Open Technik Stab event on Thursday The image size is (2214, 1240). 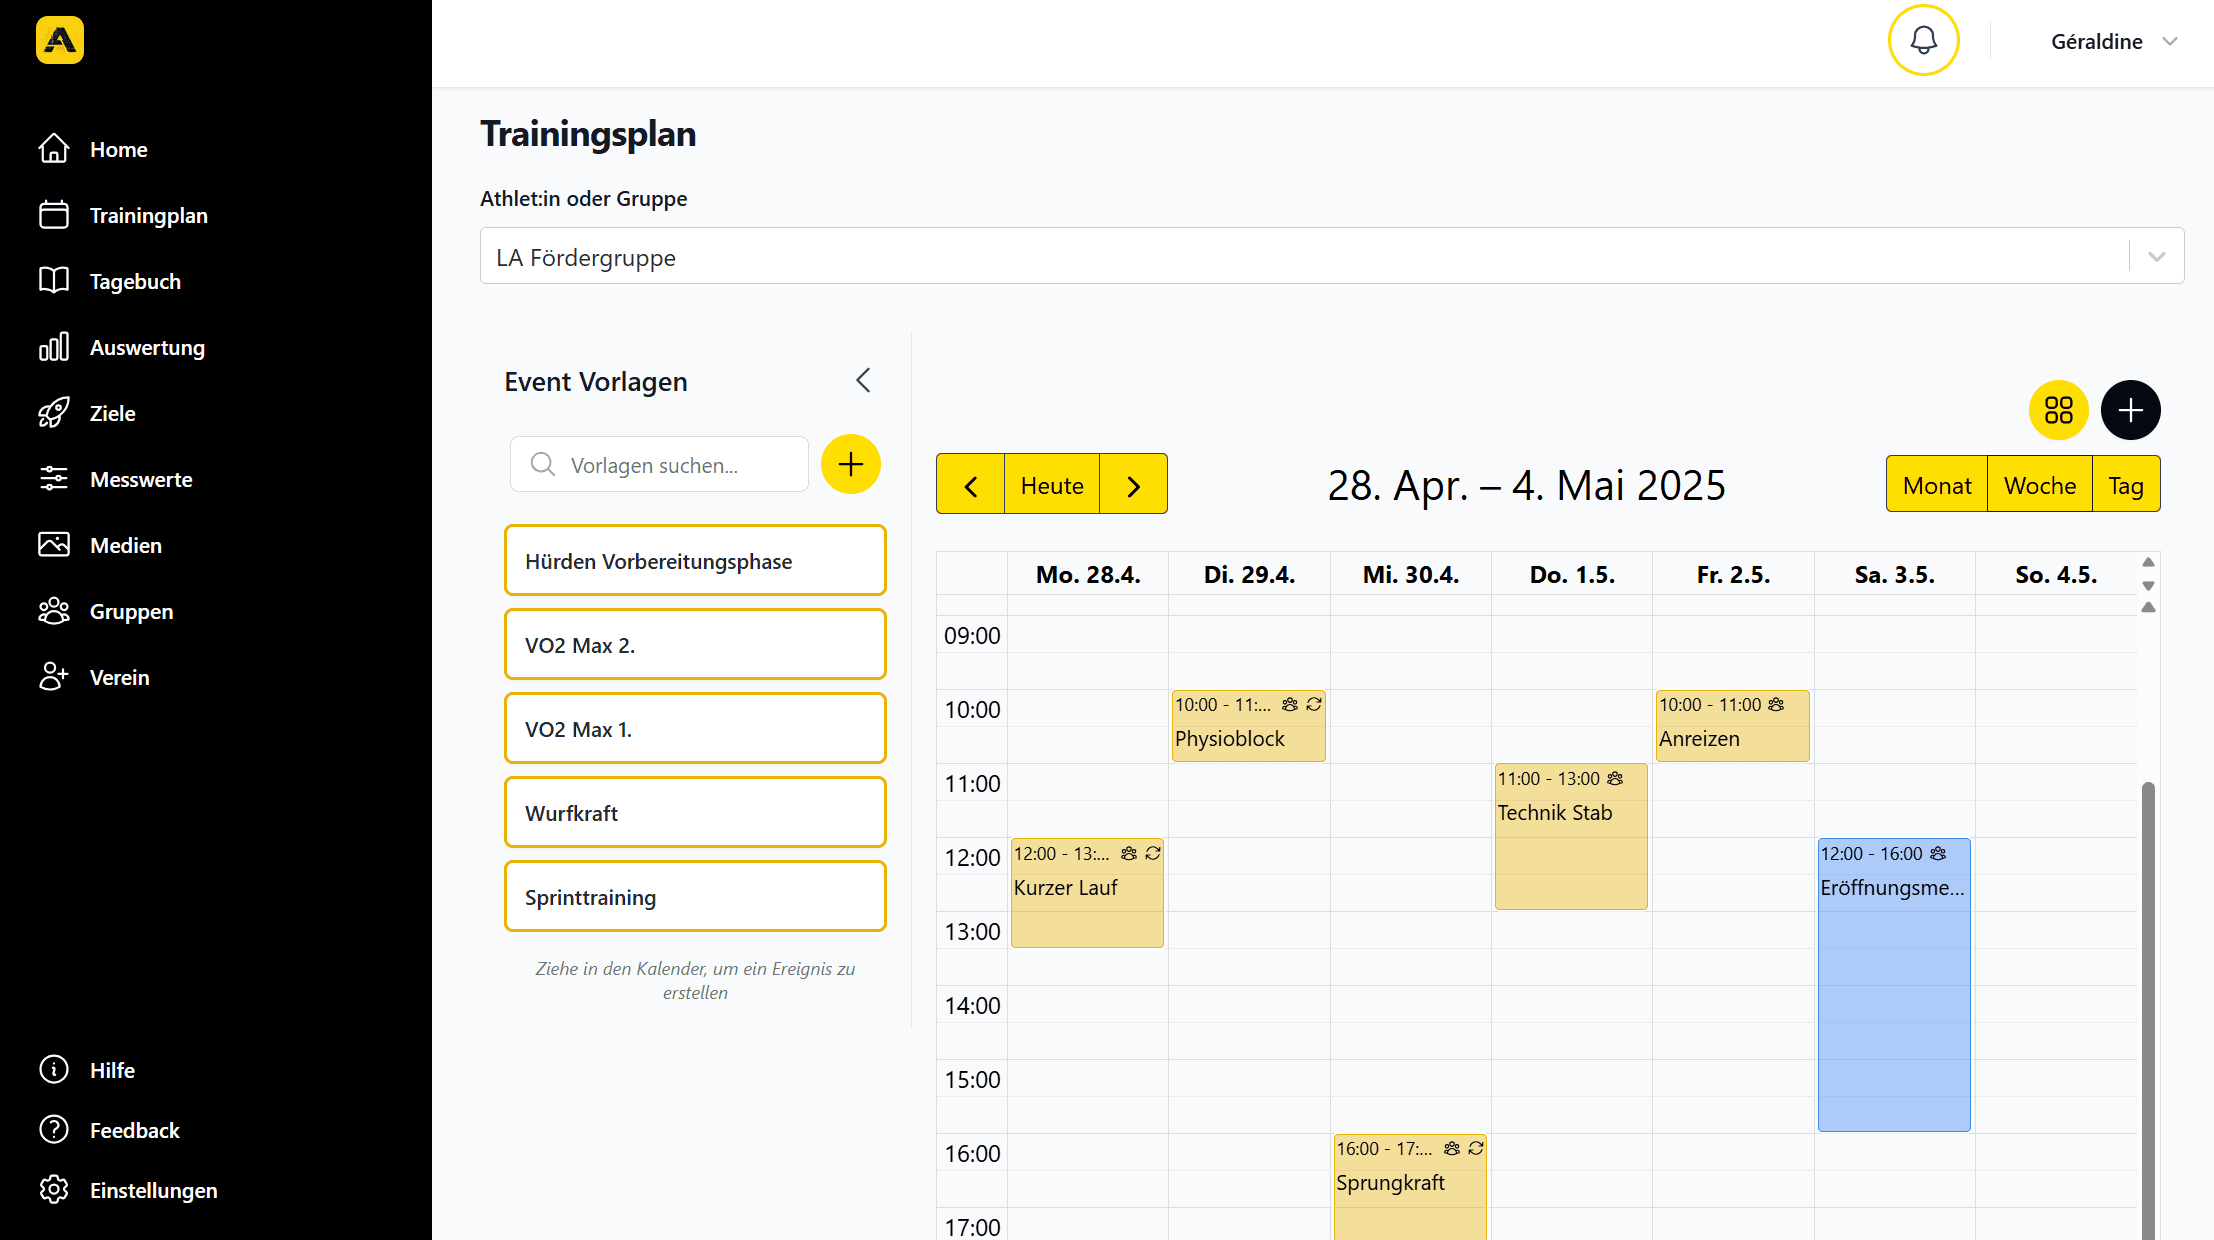click(1571, 837)
